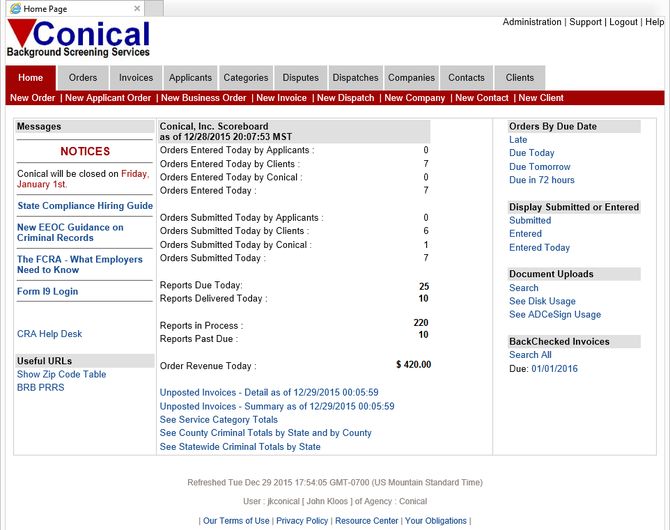The image size is (670, 530).
Task: Open the Applicants tab
Action: click(190, 78)
